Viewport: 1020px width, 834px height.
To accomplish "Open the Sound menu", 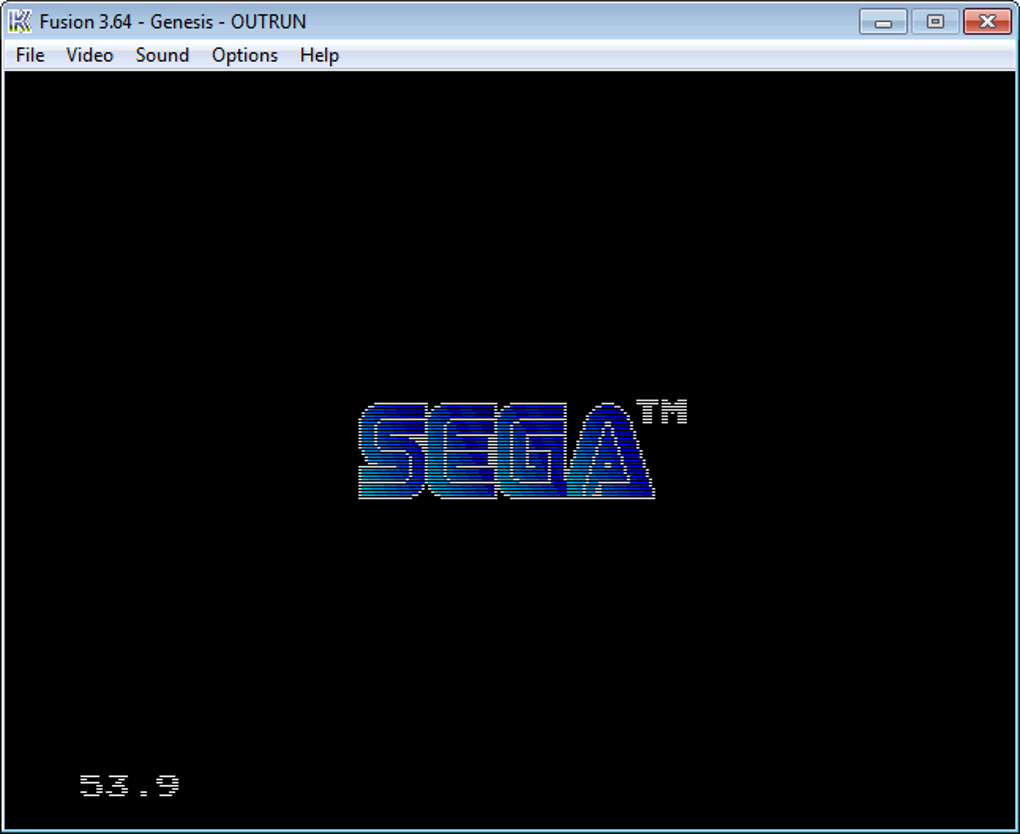I will tap(162, 55).
